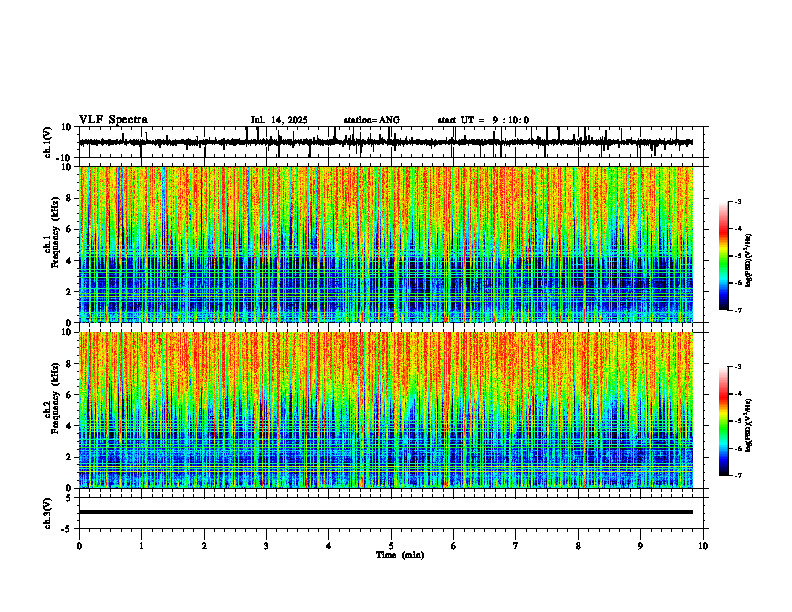Click the time-axis tick label "4"
This screenshot has height=612, width=792.
click(329, 546)
